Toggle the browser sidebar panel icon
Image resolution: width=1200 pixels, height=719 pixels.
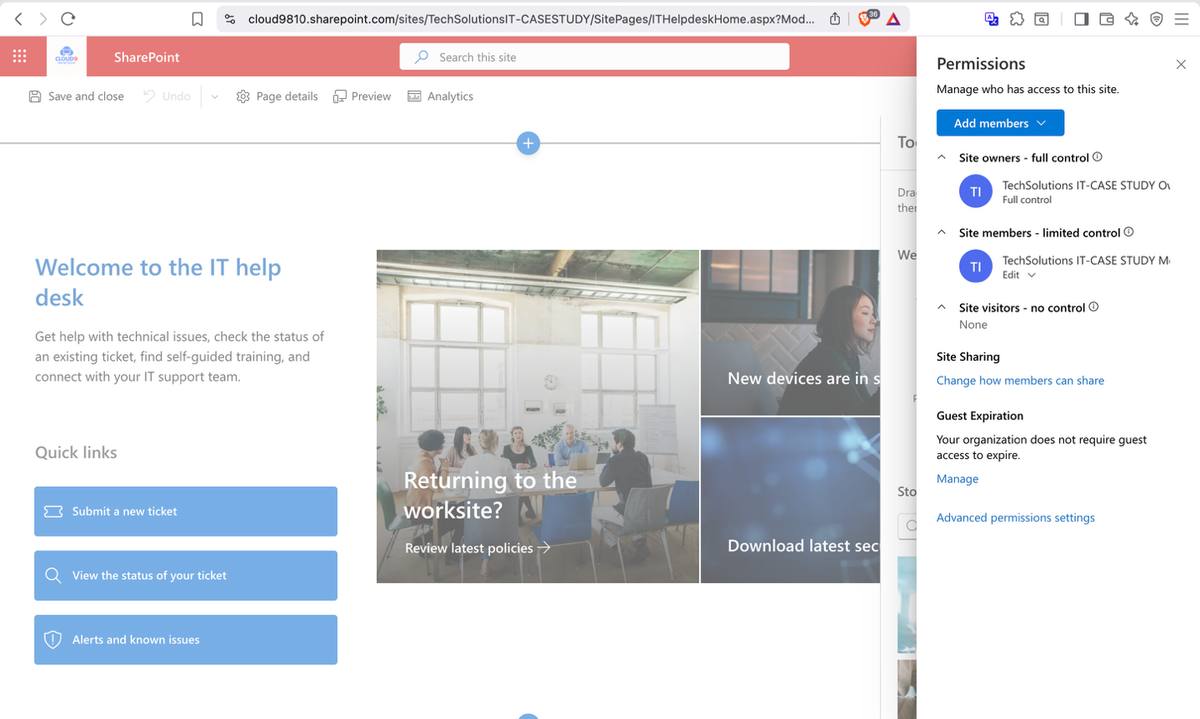point(1081,18)
